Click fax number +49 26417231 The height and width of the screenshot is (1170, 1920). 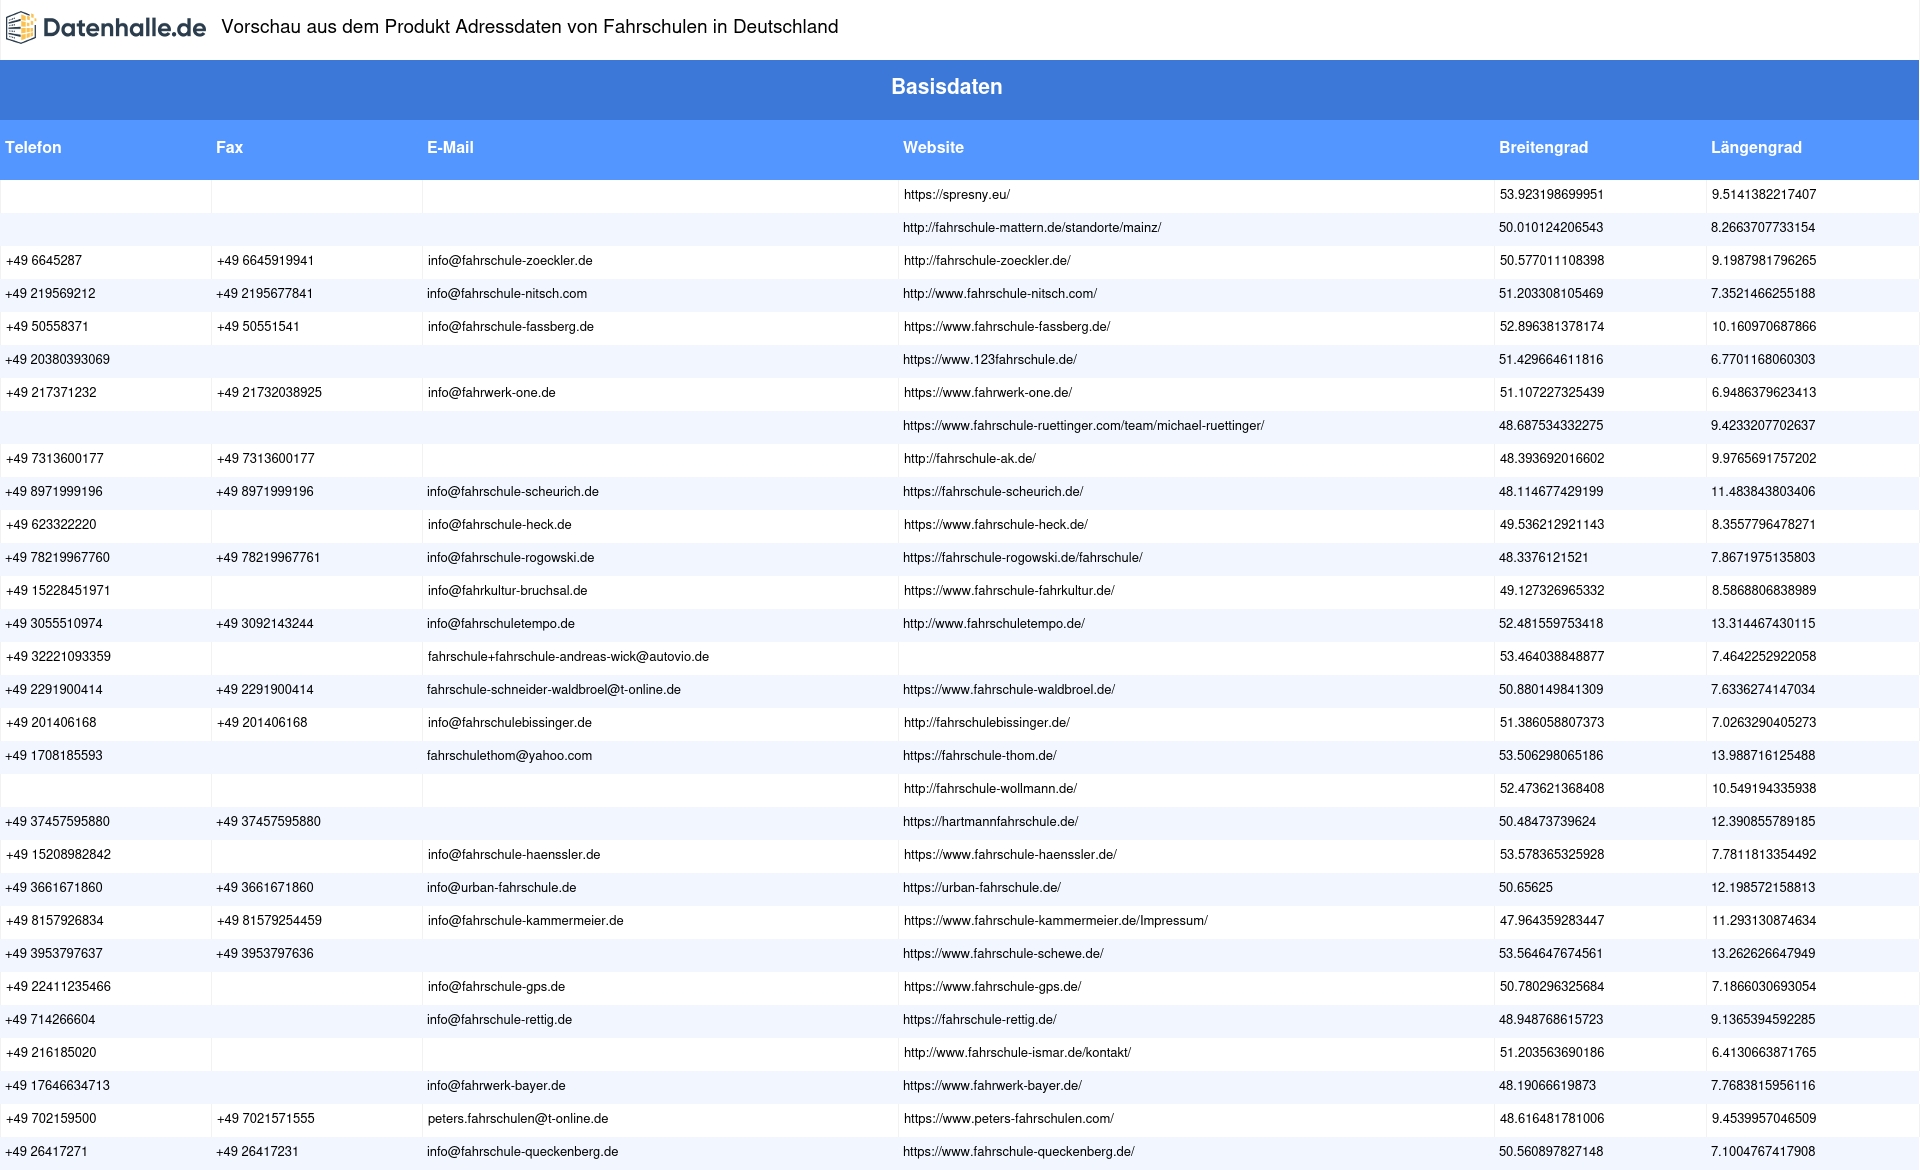pyautogui.click(x=257, y=1152)
